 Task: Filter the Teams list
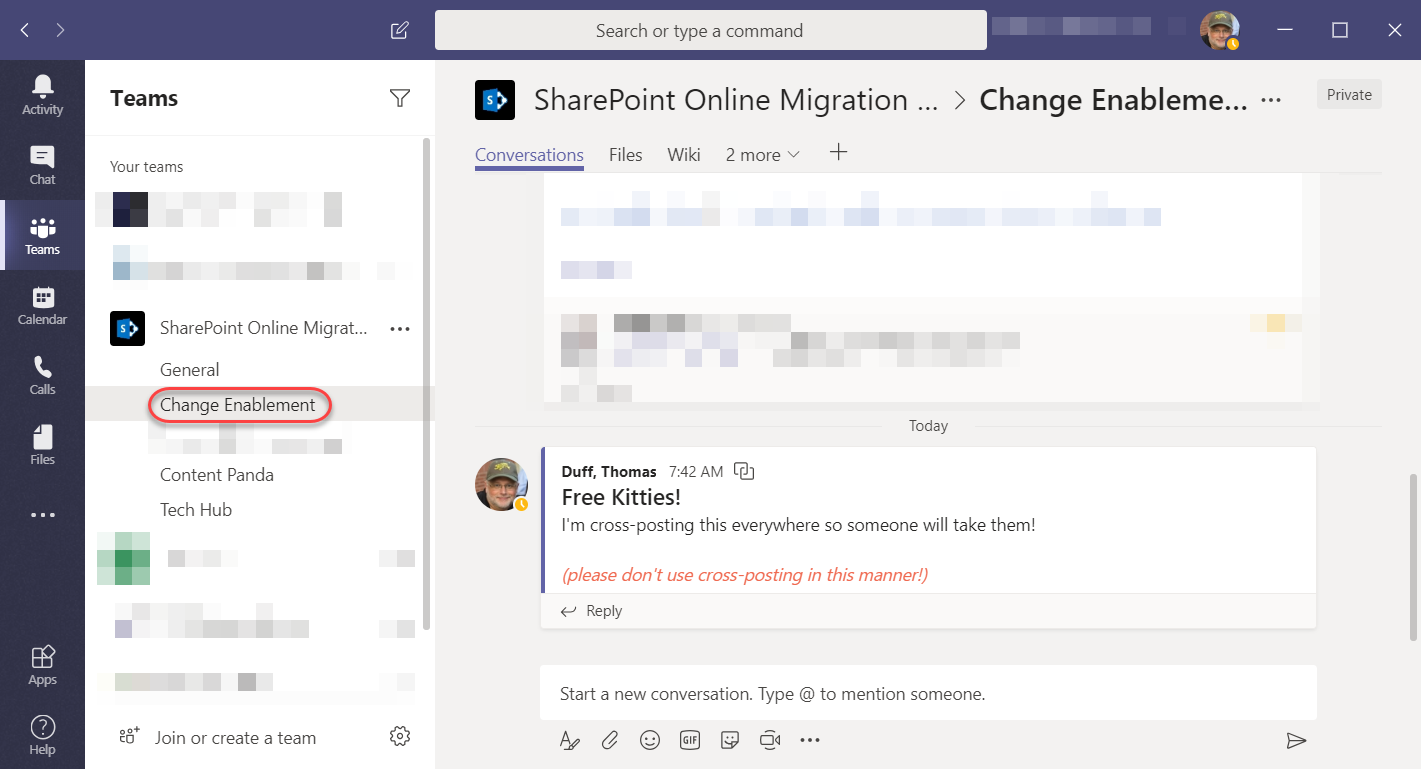(399, 97)
